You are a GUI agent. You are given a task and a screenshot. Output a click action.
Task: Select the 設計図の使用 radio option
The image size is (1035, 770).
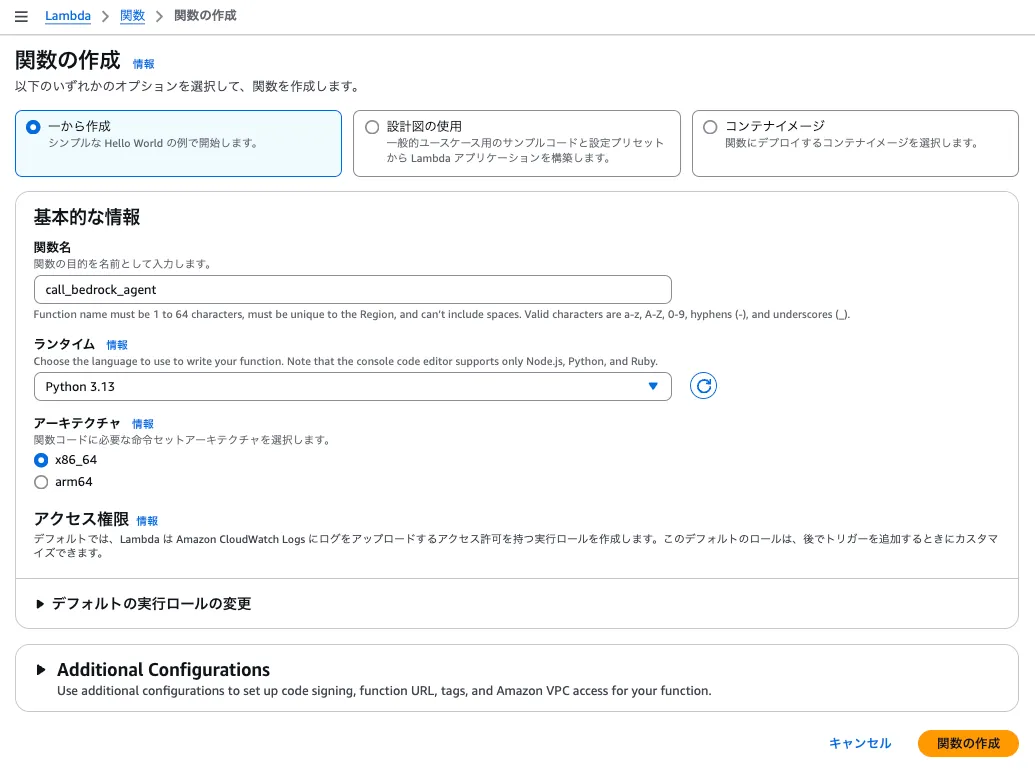372,127
